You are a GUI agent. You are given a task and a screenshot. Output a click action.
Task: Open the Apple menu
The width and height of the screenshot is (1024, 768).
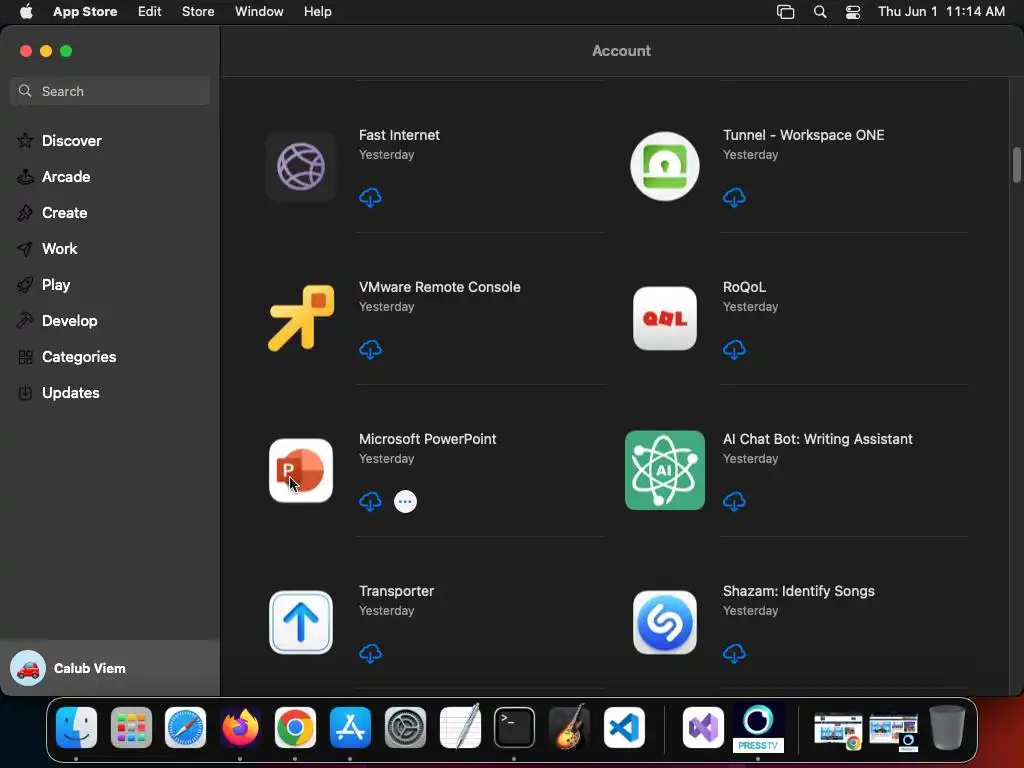(x=26, y=12)
